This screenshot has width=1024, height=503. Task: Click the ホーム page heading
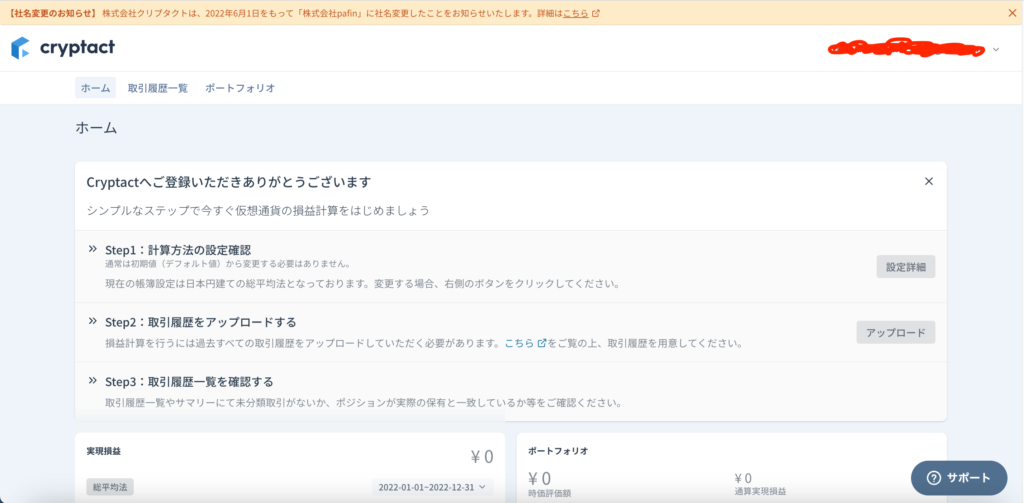point(96,128)
